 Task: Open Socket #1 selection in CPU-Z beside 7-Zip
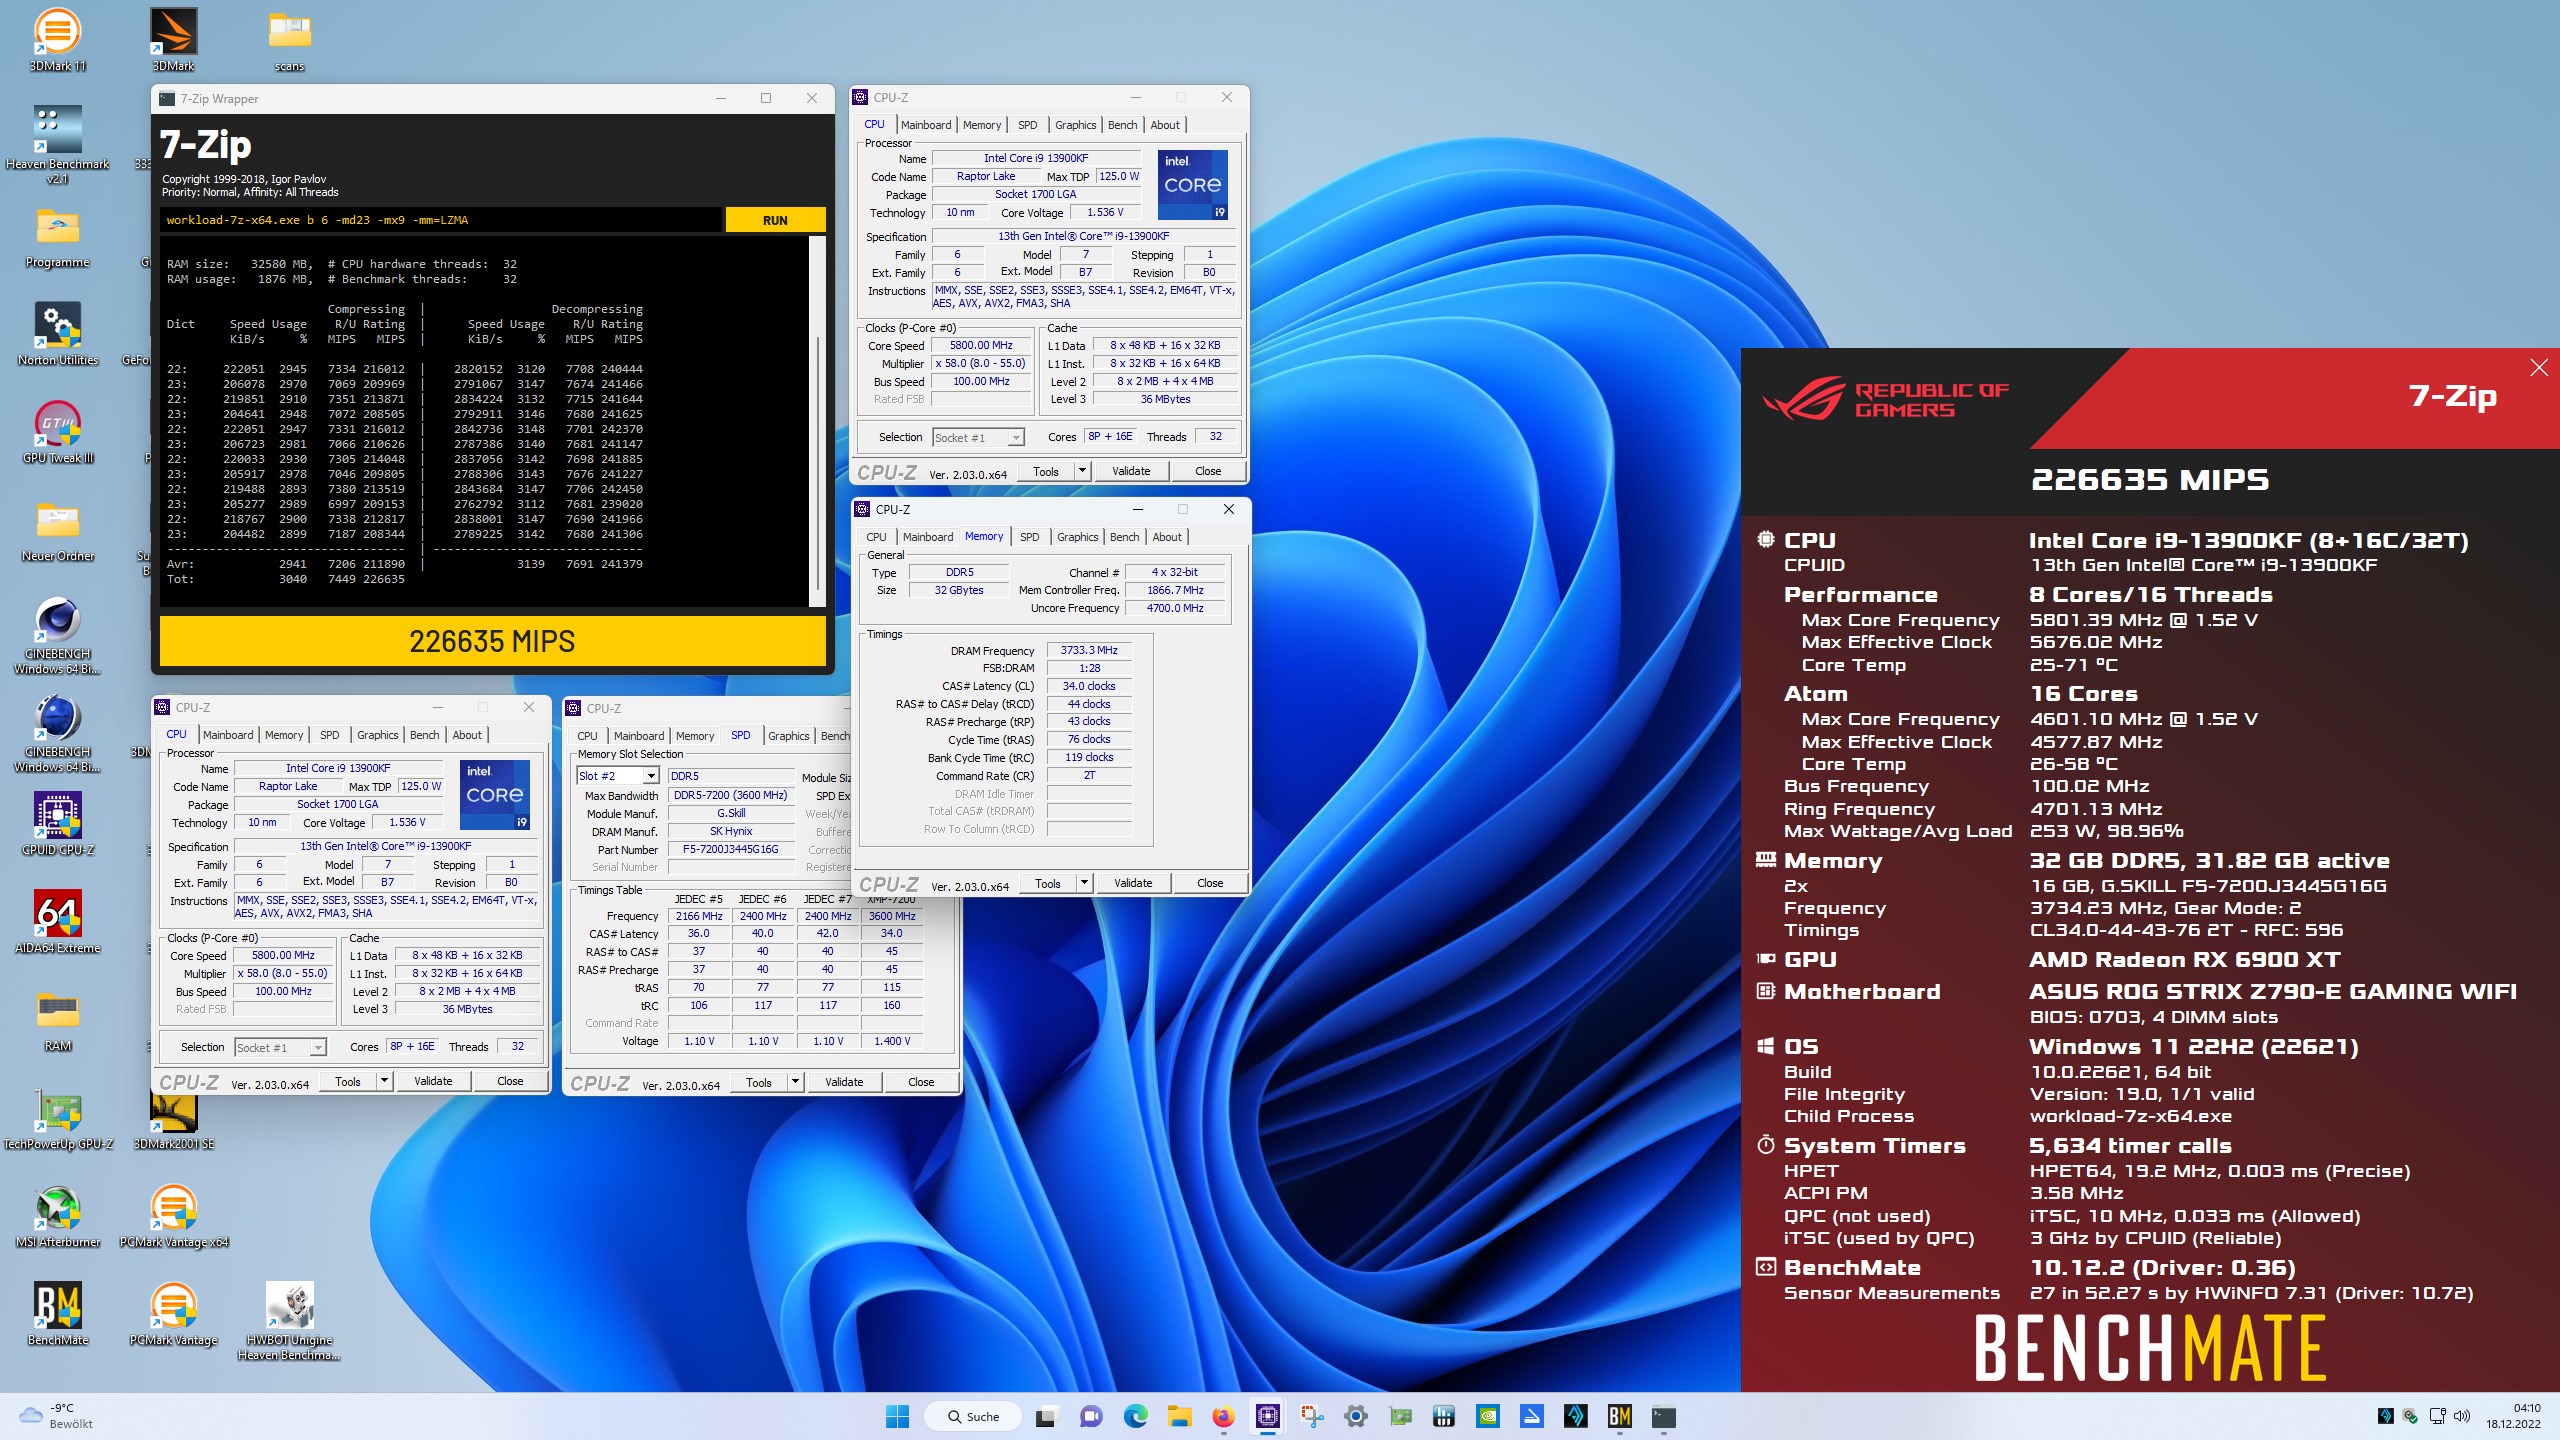(978, 437)
